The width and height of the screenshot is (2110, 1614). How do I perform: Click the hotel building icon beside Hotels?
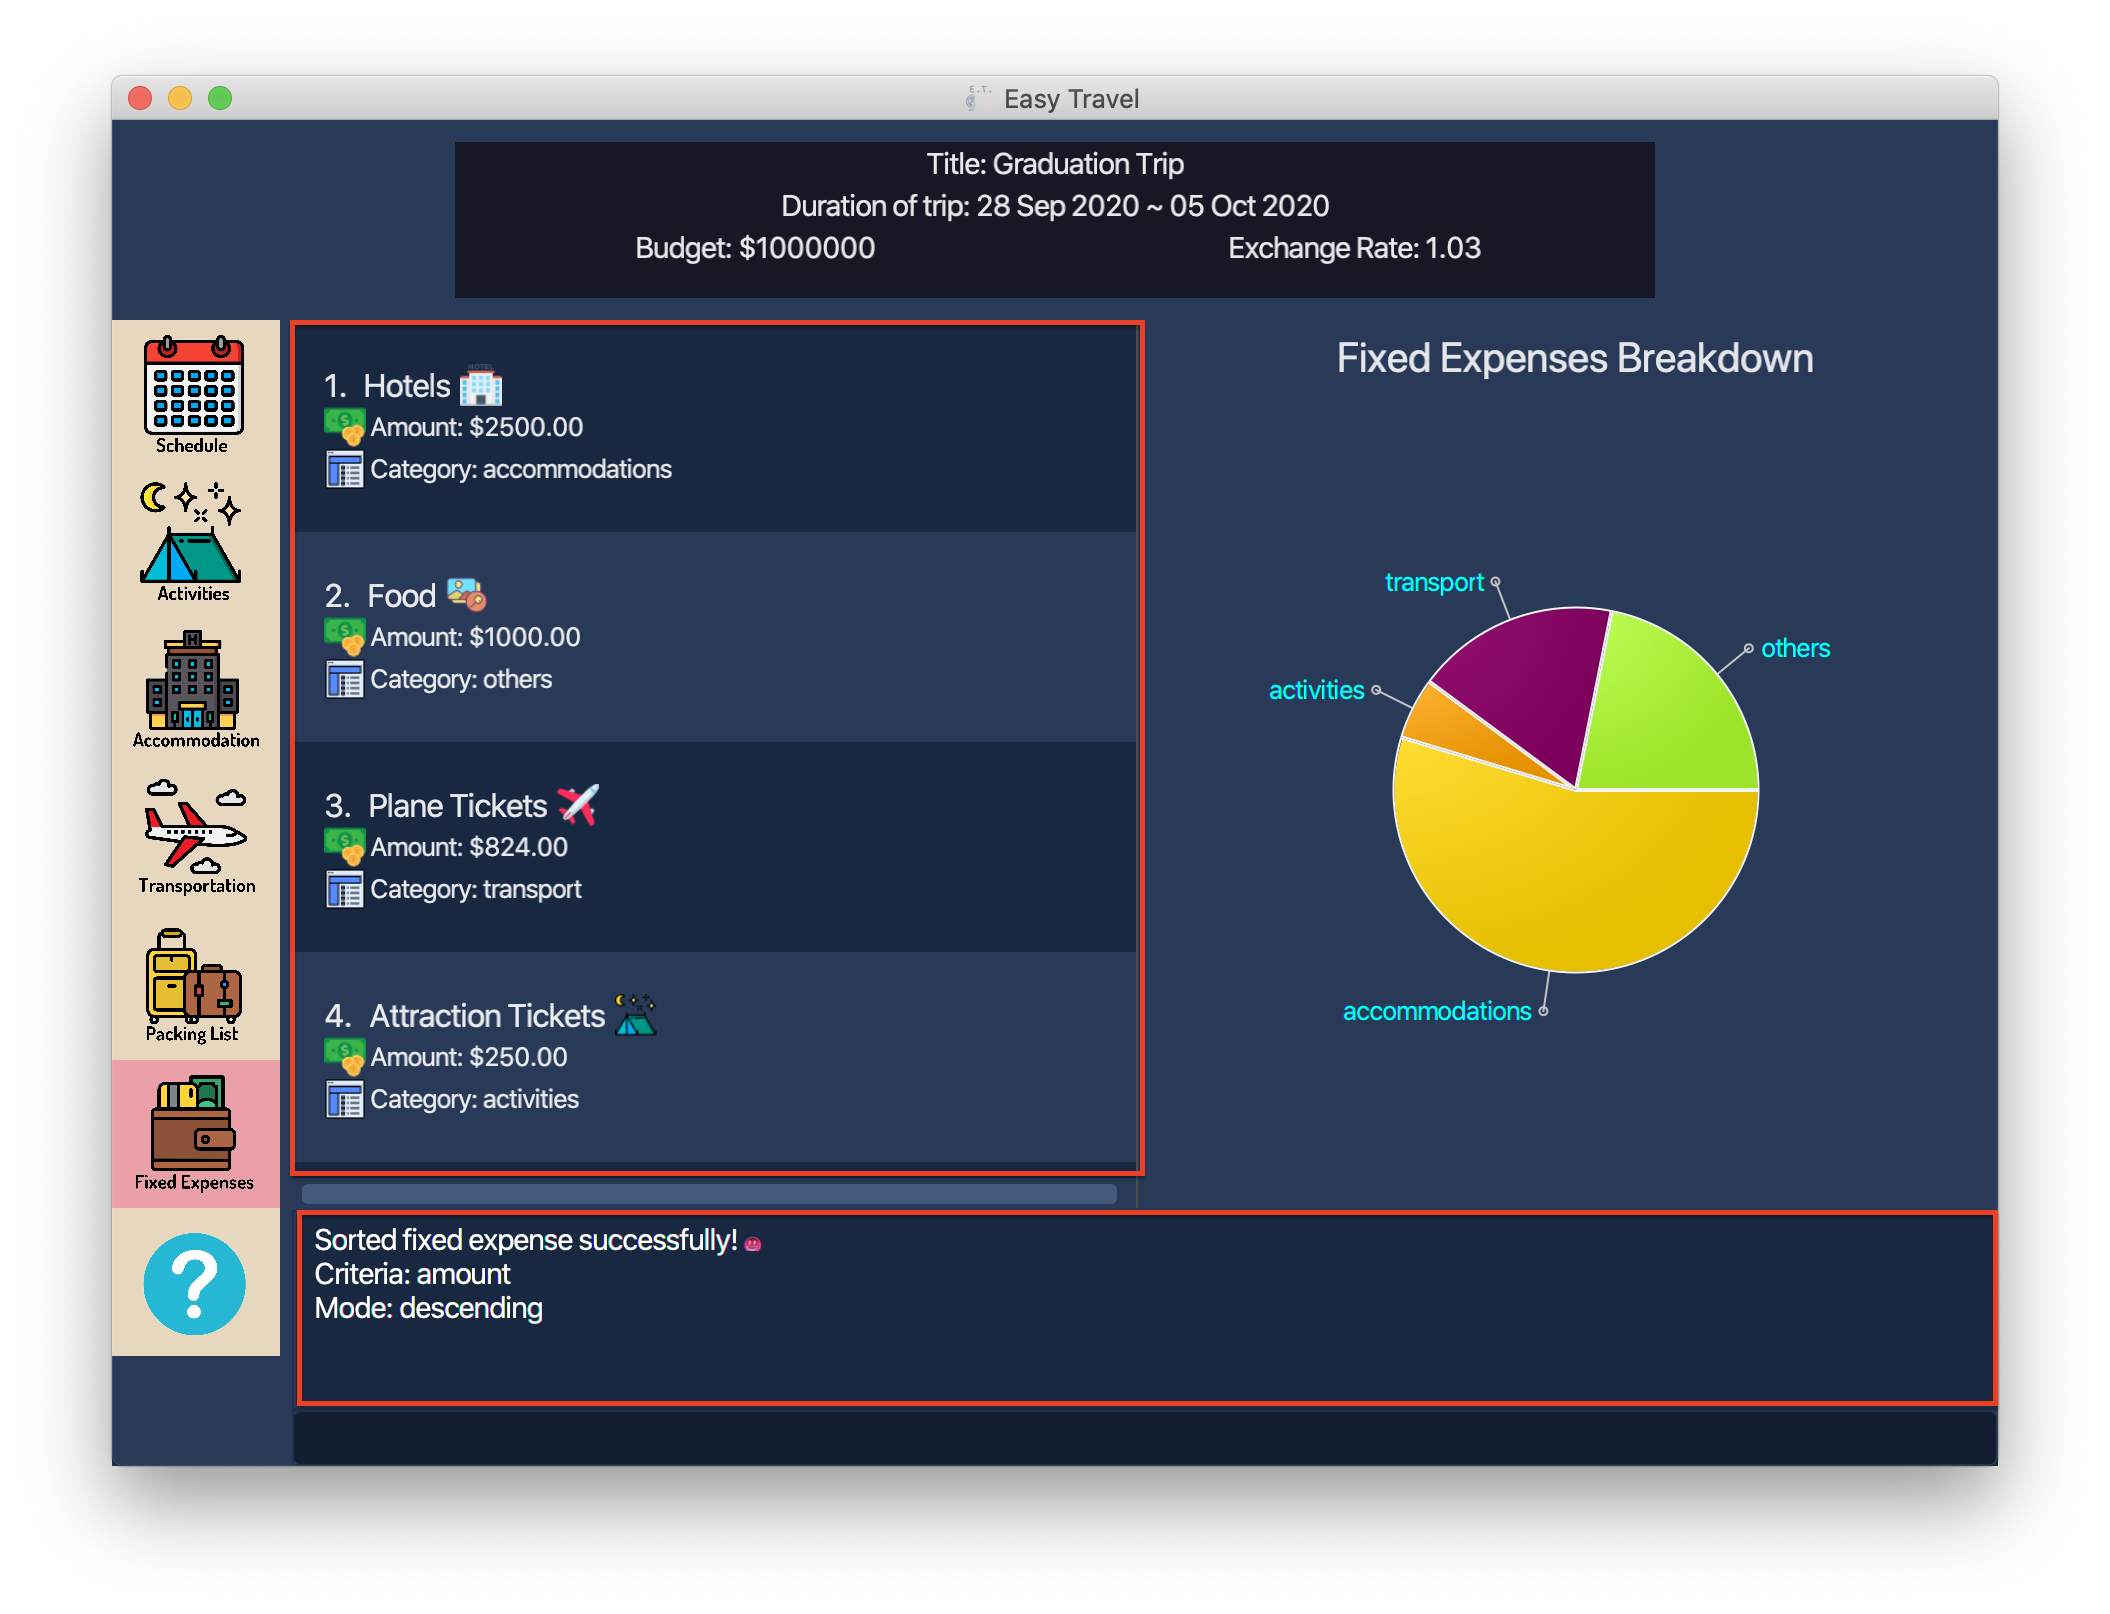click(x=481, y=387)
